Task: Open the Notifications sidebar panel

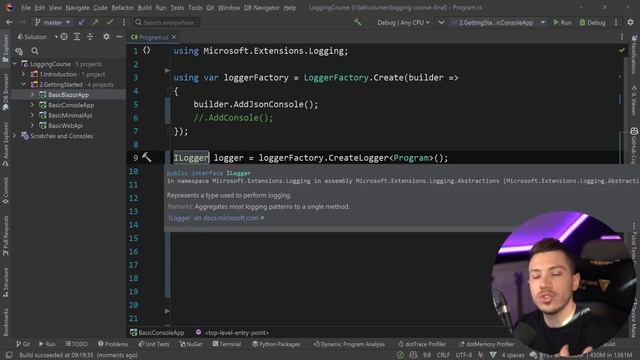Action: [x=634, y=54]
